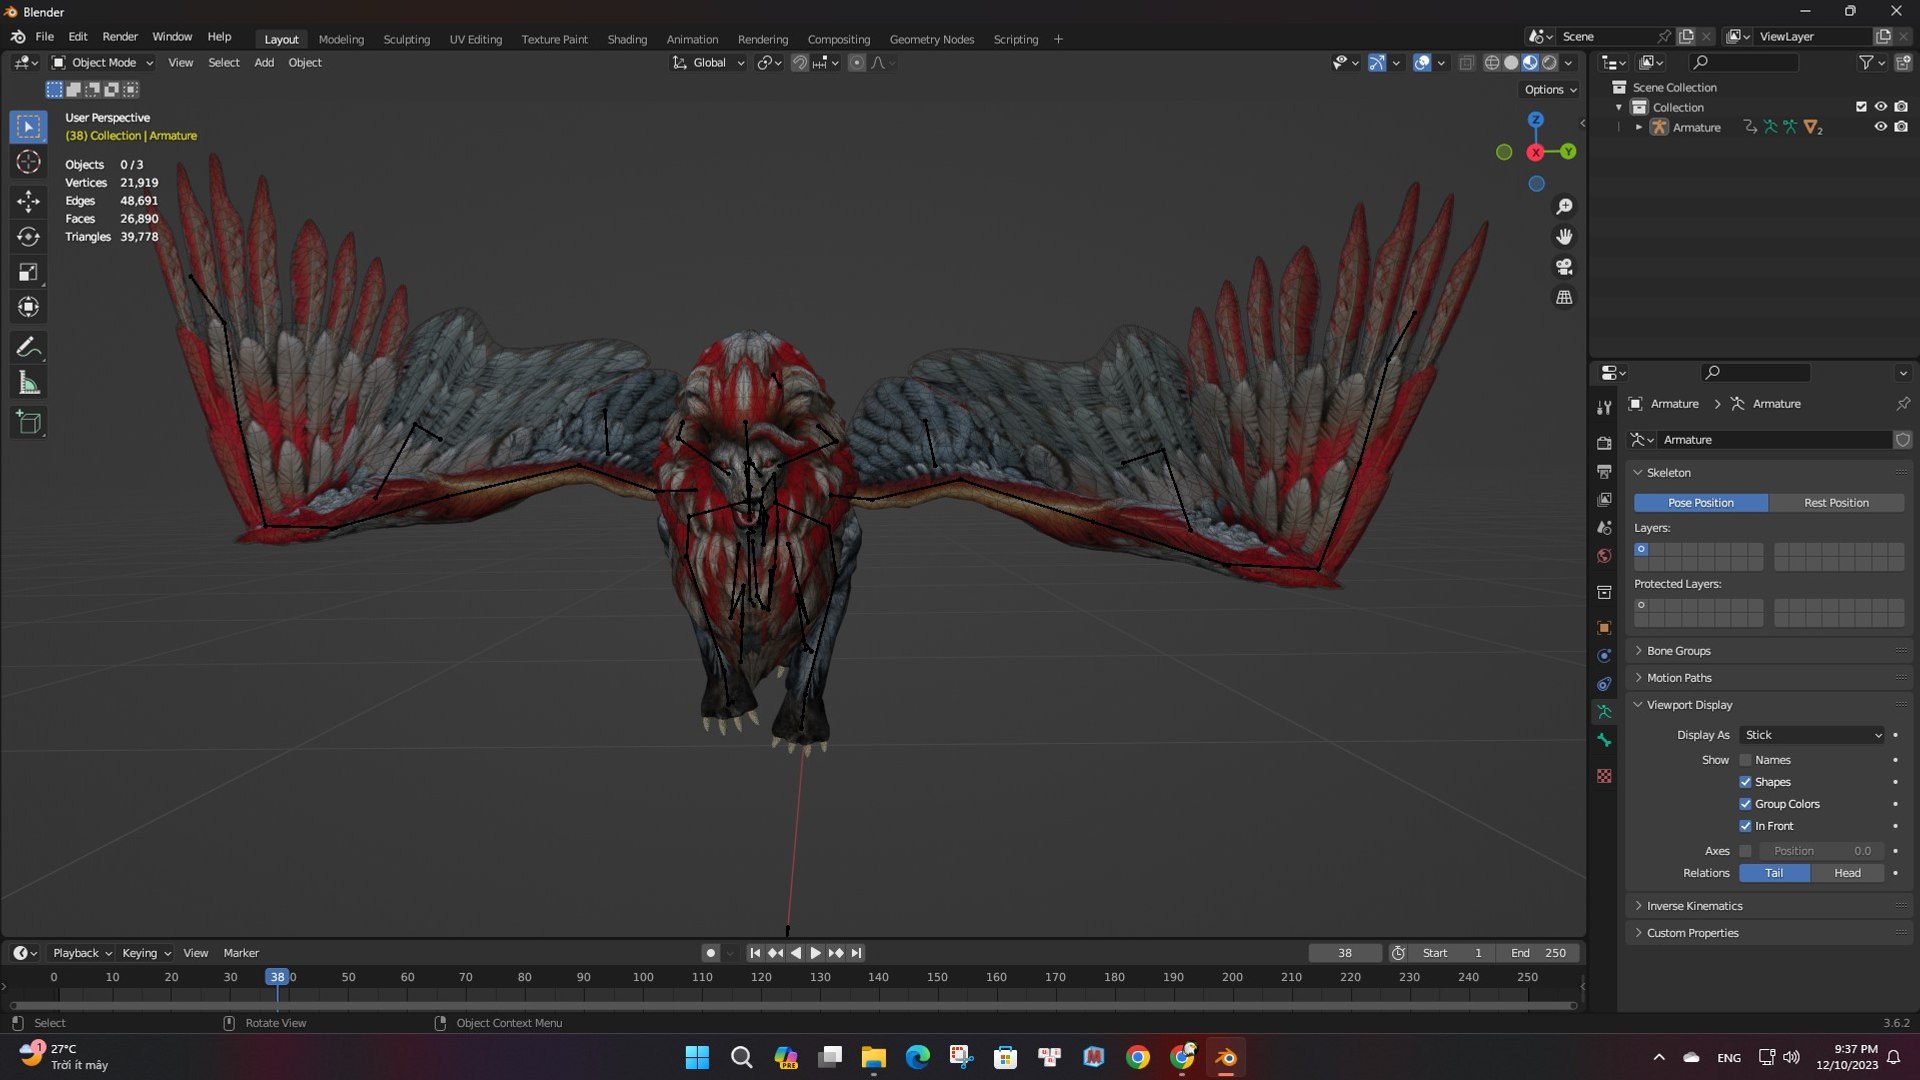Select the Measure ruler tool
1920x1080 pixels.
pyautogui.click(x=28, y=383)
